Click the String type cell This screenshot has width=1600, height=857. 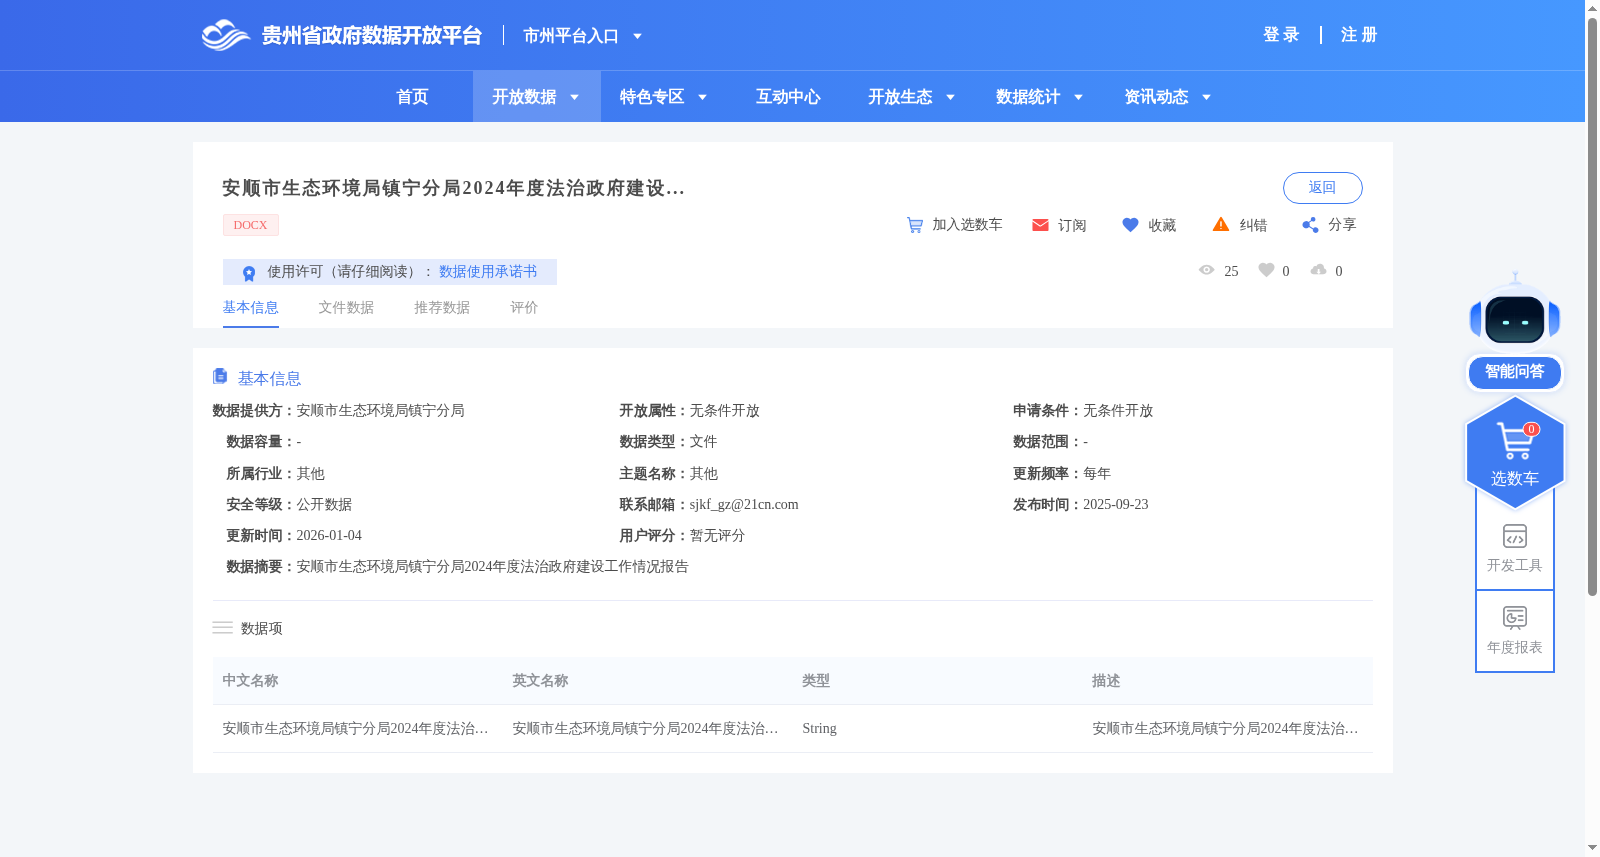tap(819, 729)
